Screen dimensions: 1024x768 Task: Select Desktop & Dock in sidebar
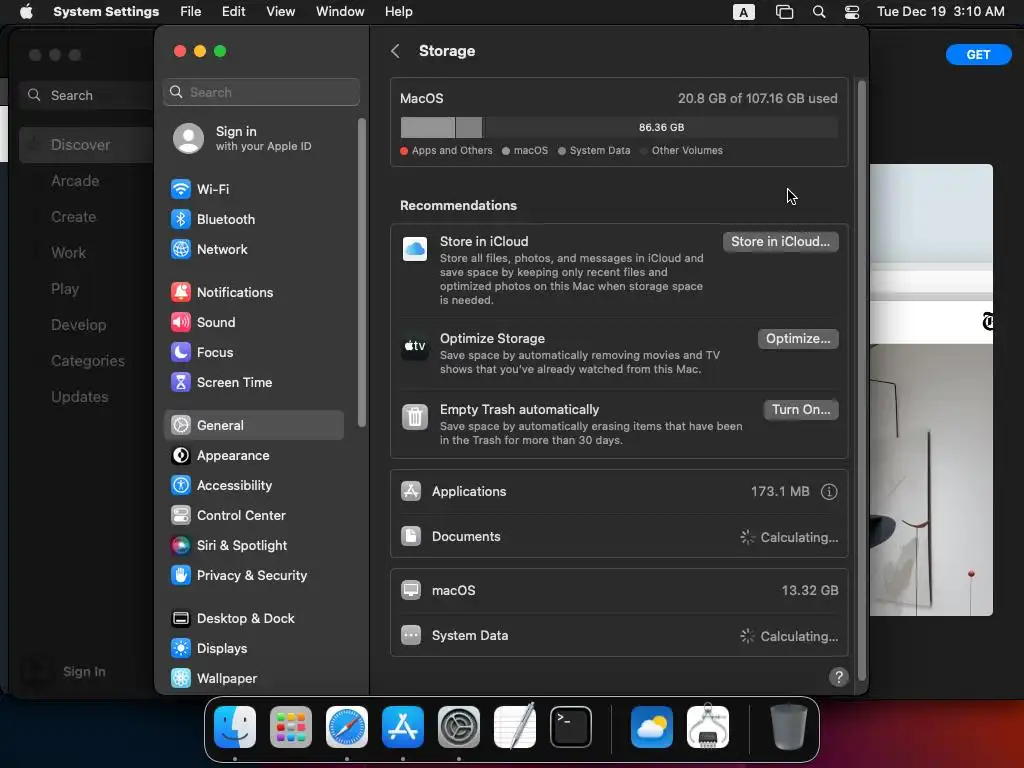tap(253, 619)
